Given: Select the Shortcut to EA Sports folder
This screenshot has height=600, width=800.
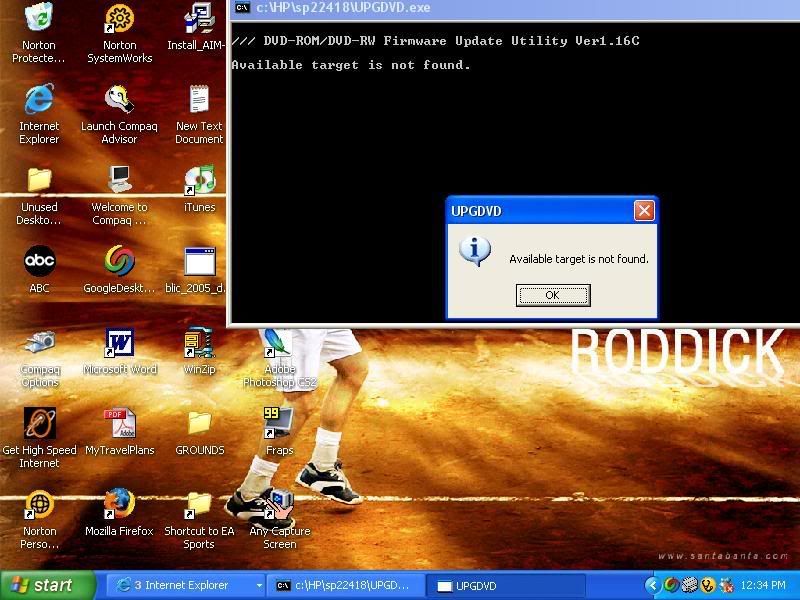Looking at the screenshot, I should pos(199,519).
